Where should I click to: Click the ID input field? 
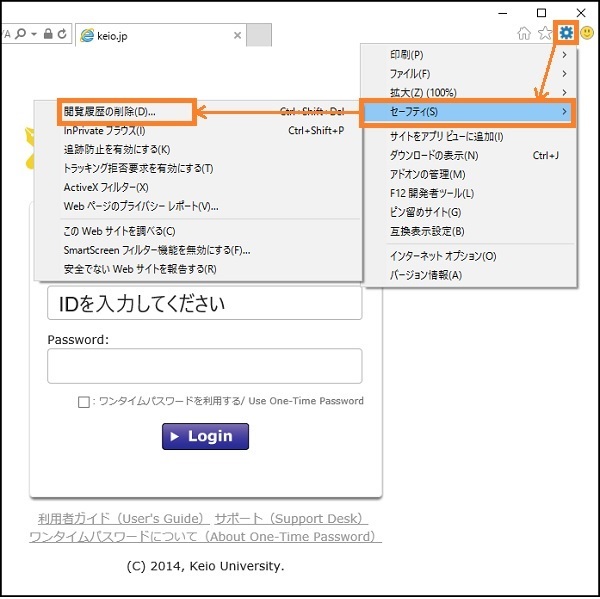coord(204,303)
